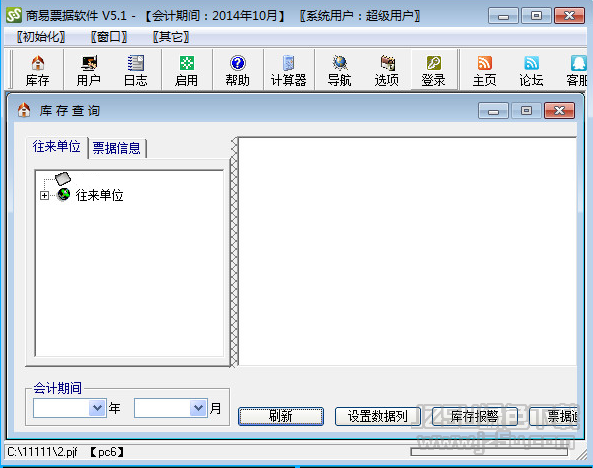Click the status bar progress bar
Viewport: 593px width, 468px height.
[489, 451]
